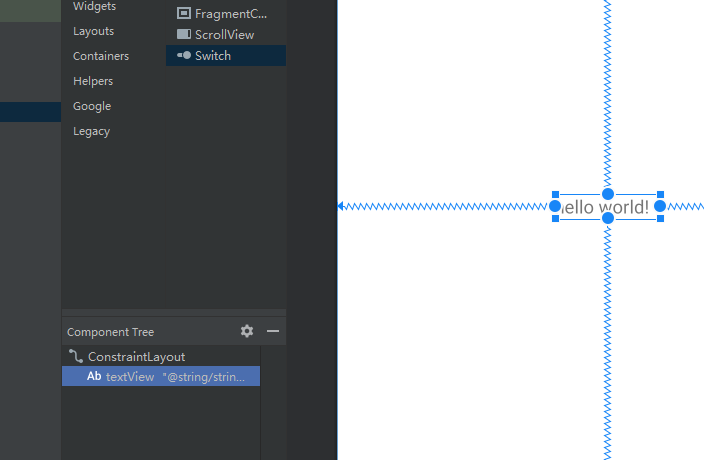Image resolution: width=704 pixels, height=460 pixels.
Task: Click the ScrollView icon
Action: [184, 34]
